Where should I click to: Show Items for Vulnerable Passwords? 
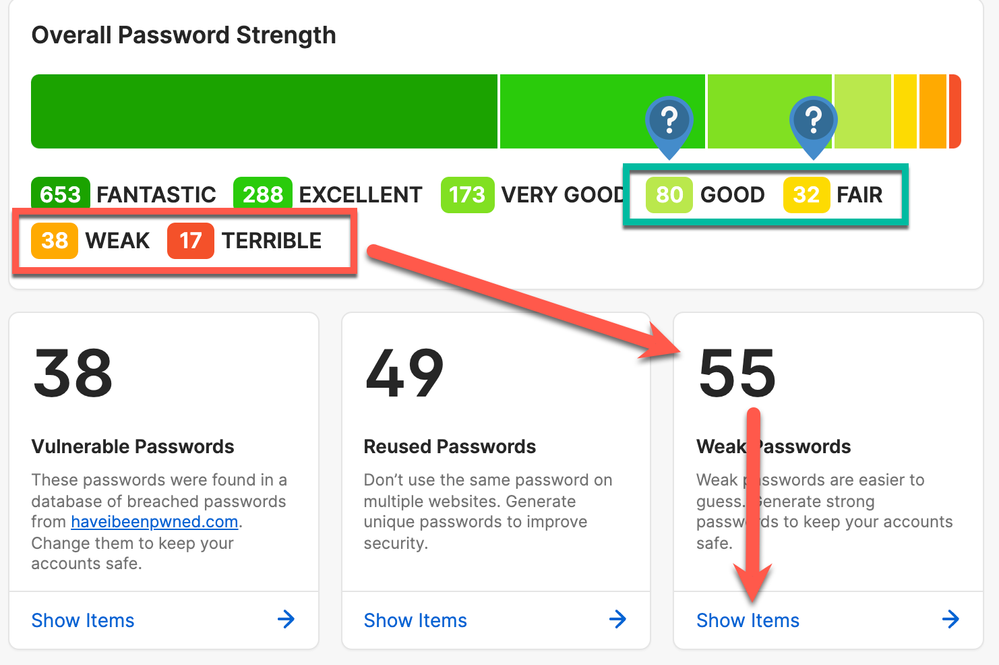83,621
